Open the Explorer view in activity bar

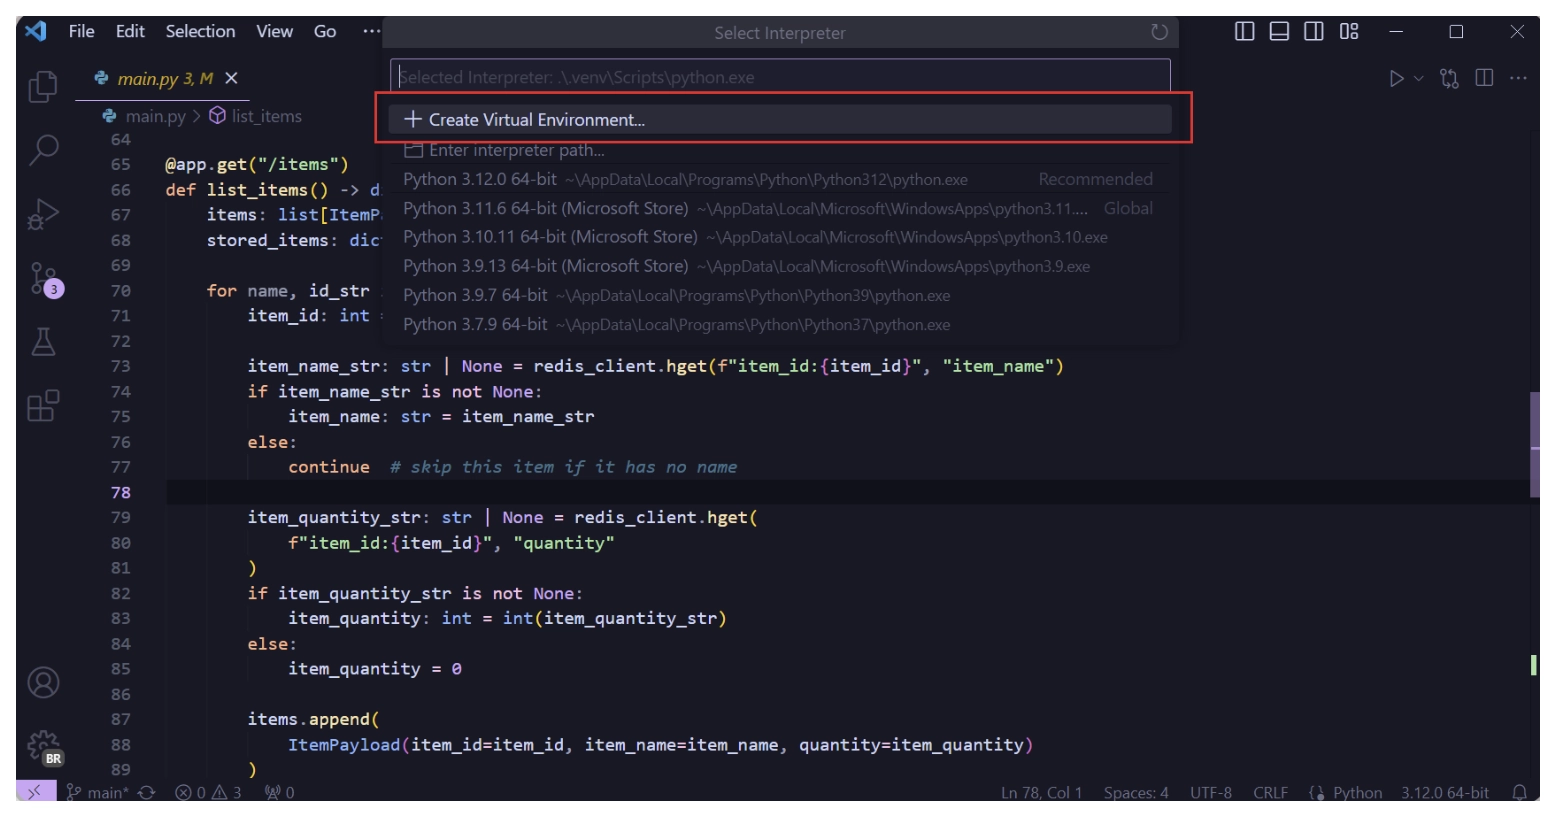coord(43,87)
